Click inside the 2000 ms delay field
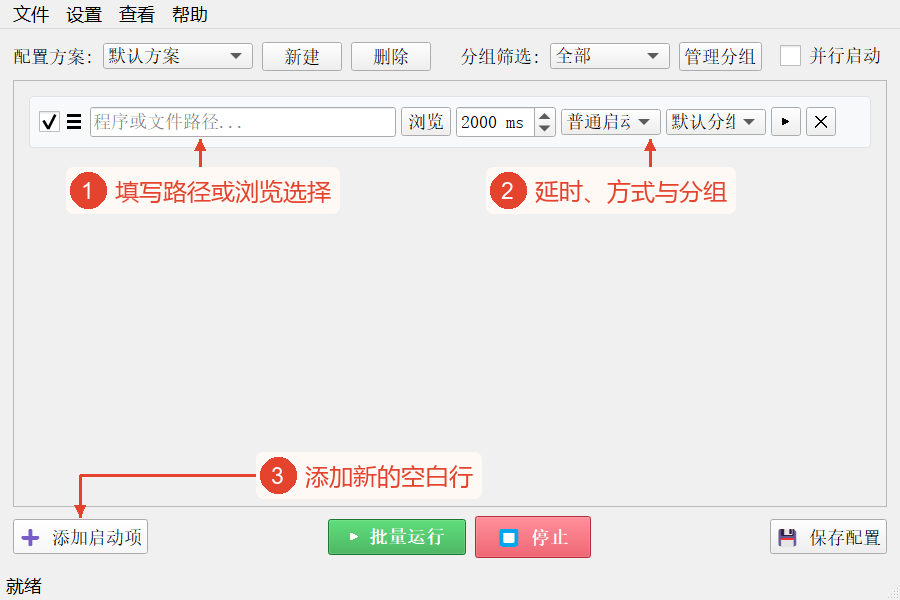900x600 pixels. 495,122
